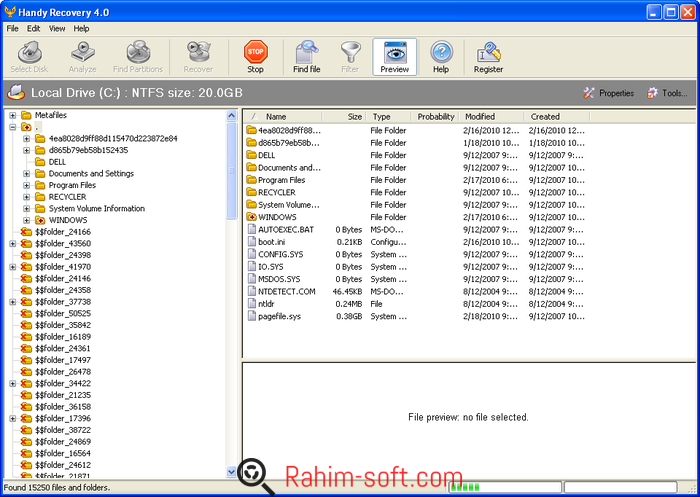The image size is (700, 497).
Task: Select RECYCLER in the file list
Action: coord(277,192)
